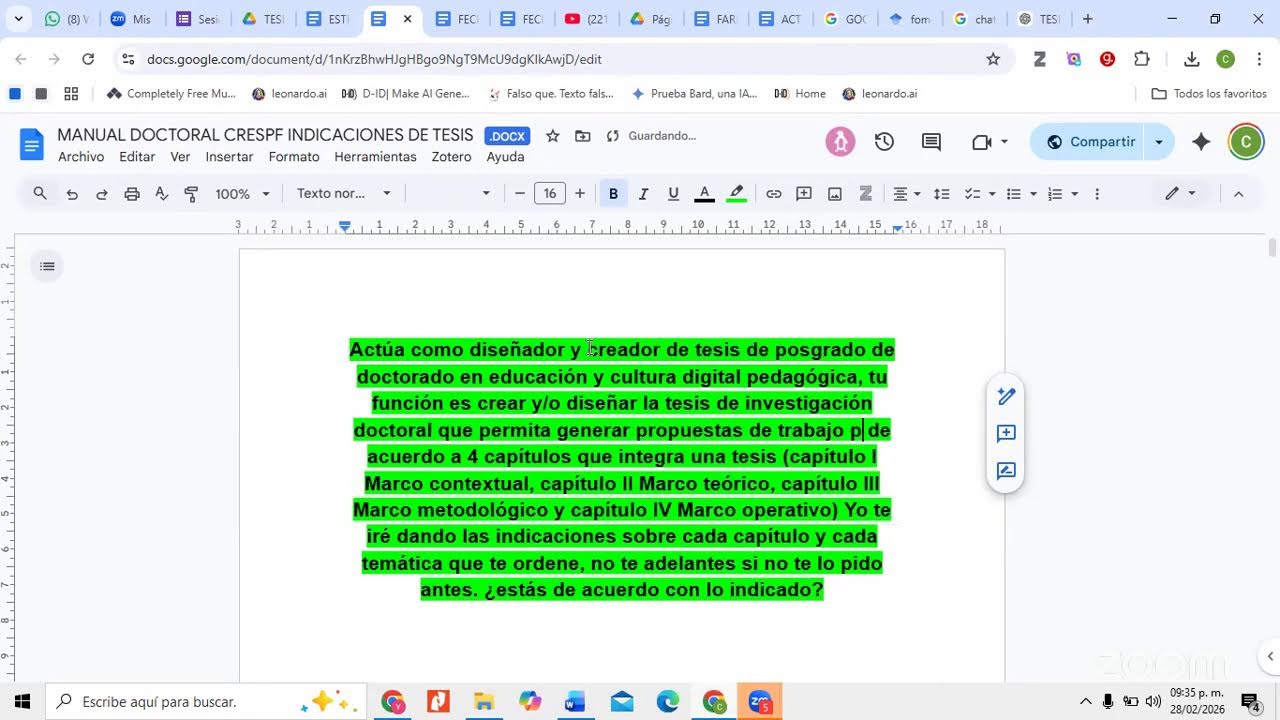The image size is (1280, 720).
Task: Open the comments history icon
Action: pos(931,142)
